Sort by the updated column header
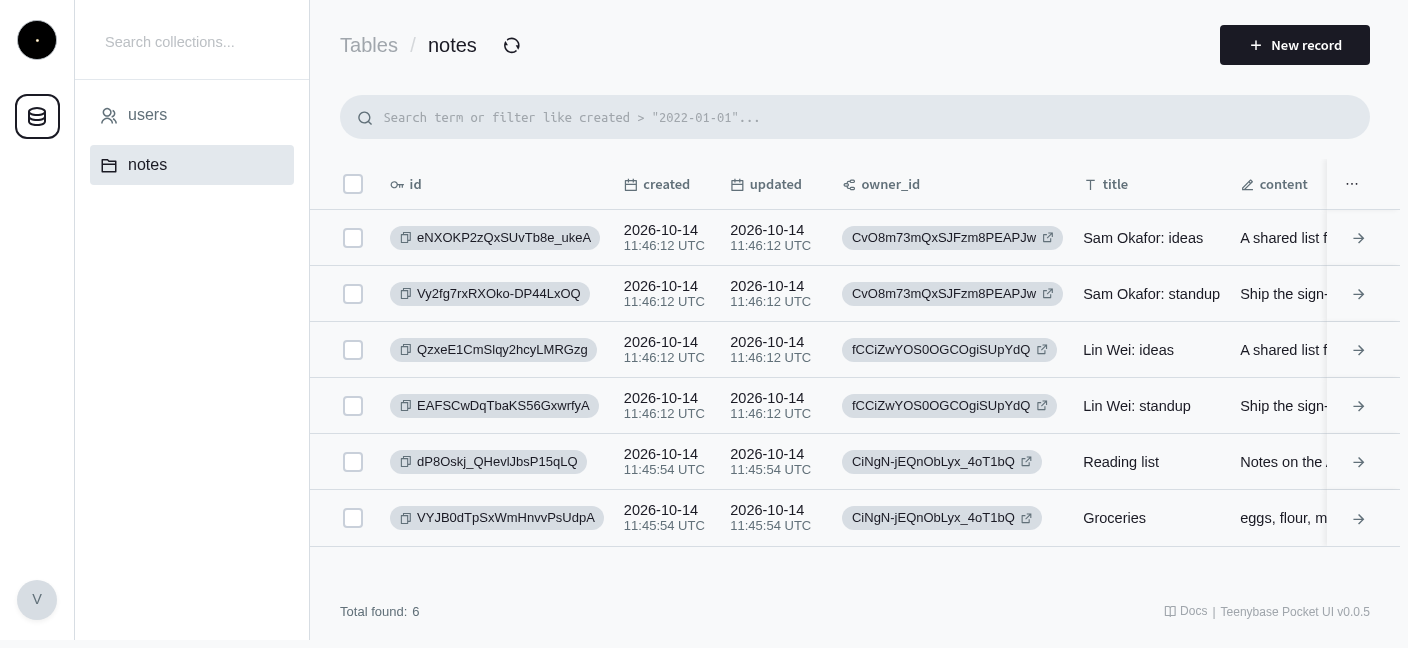 pyautogui.click(x=766, y=184)
